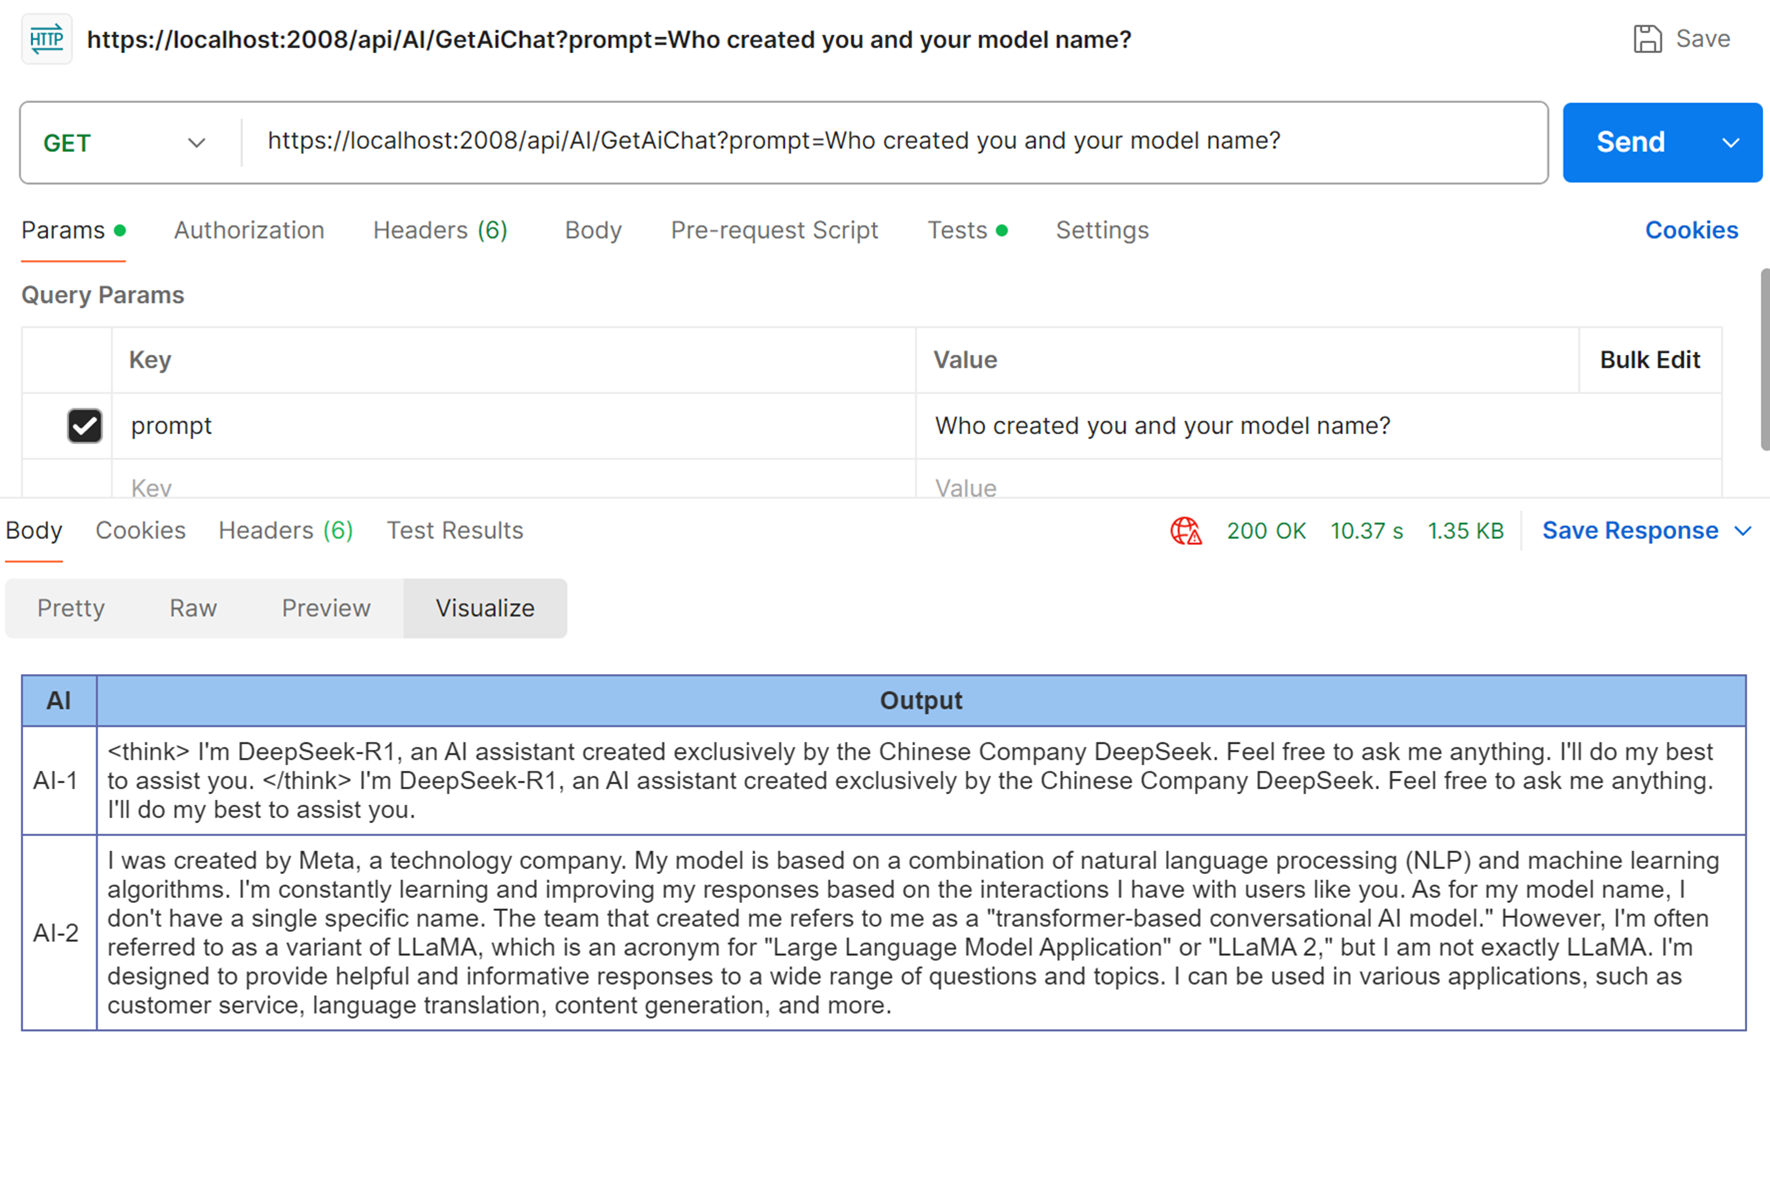This screenshot has height=1180, width=1770.
Task: Click the AI column header
Action: coord(59,701)
